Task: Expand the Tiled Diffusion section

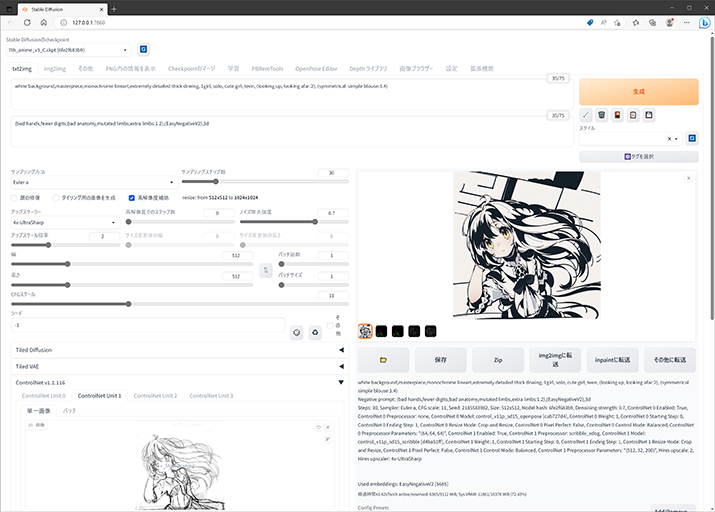Action: click(180, 350)
